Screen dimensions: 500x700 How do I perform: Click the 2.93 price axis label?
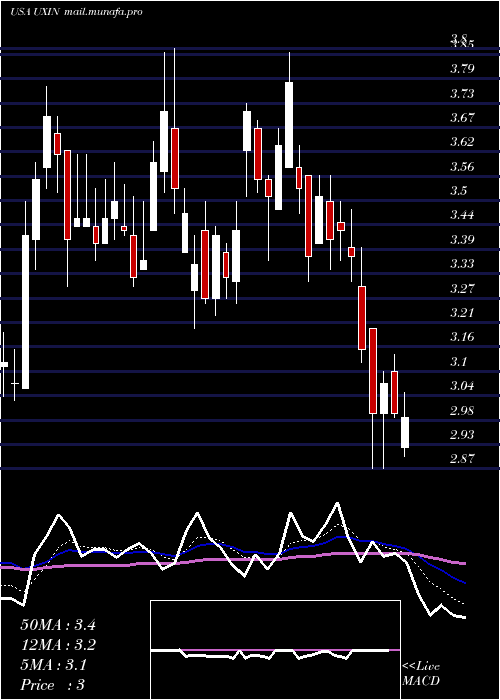coord(462,434)
